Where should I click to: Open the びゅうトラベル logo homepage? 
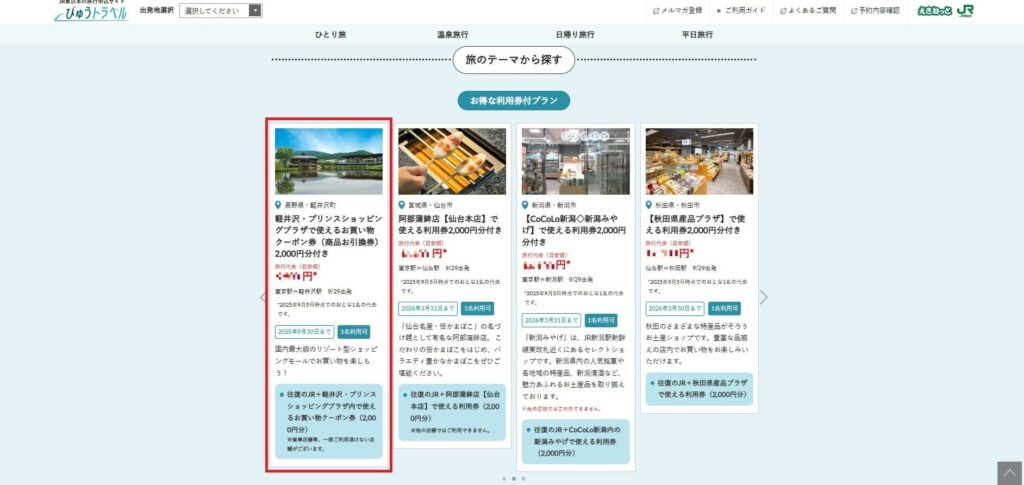[x=91, y=11]
